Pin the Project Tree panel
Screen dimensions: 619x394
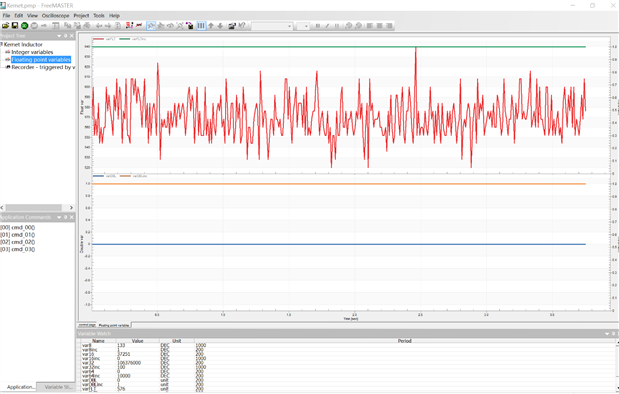coord(66,36)
